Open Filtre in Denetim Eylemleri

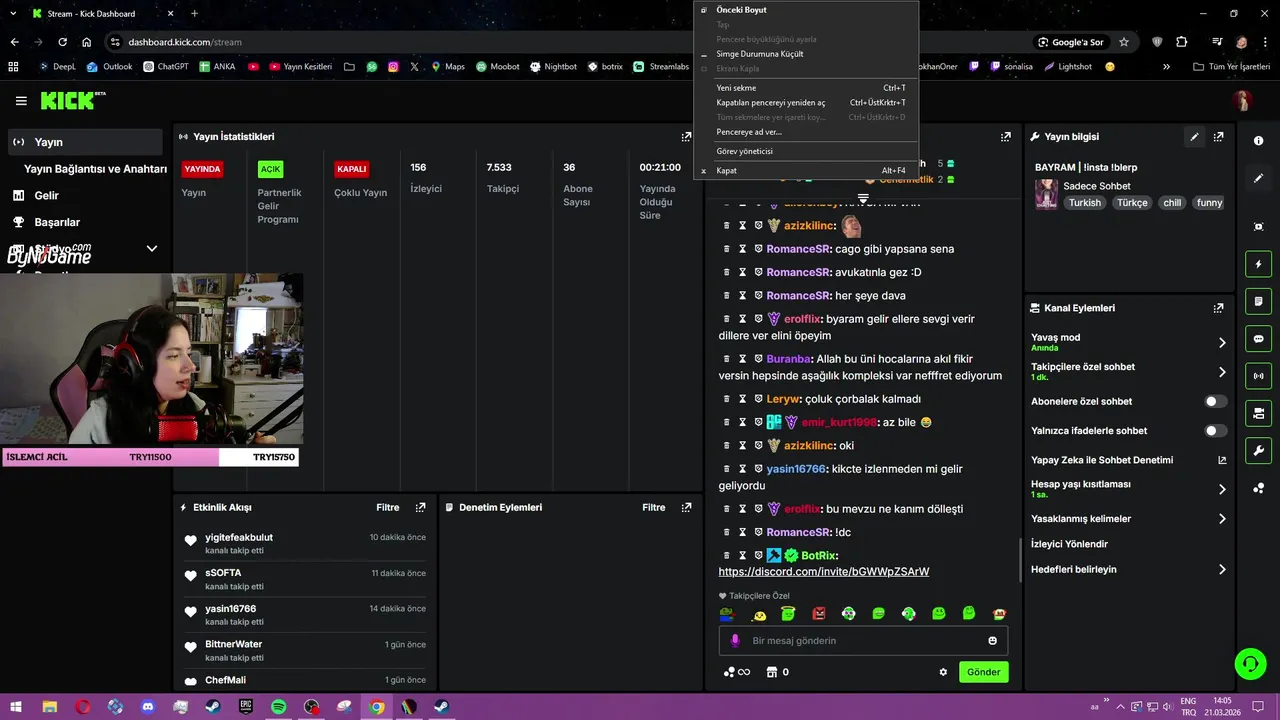tap(654, 508)
